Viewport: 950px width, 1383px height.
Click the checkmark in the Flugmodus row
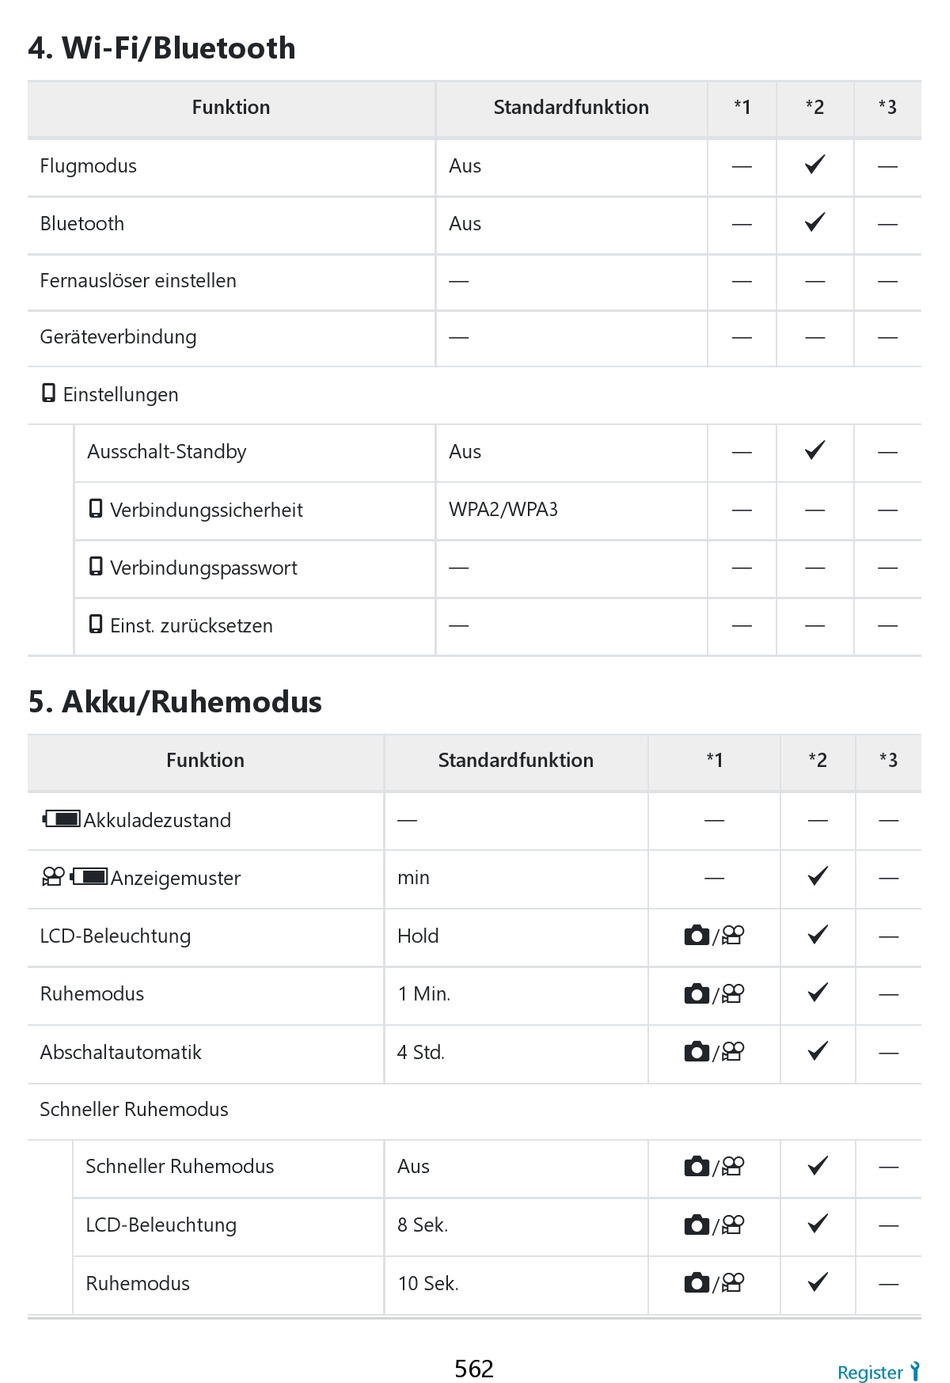[x=815, y=165]
